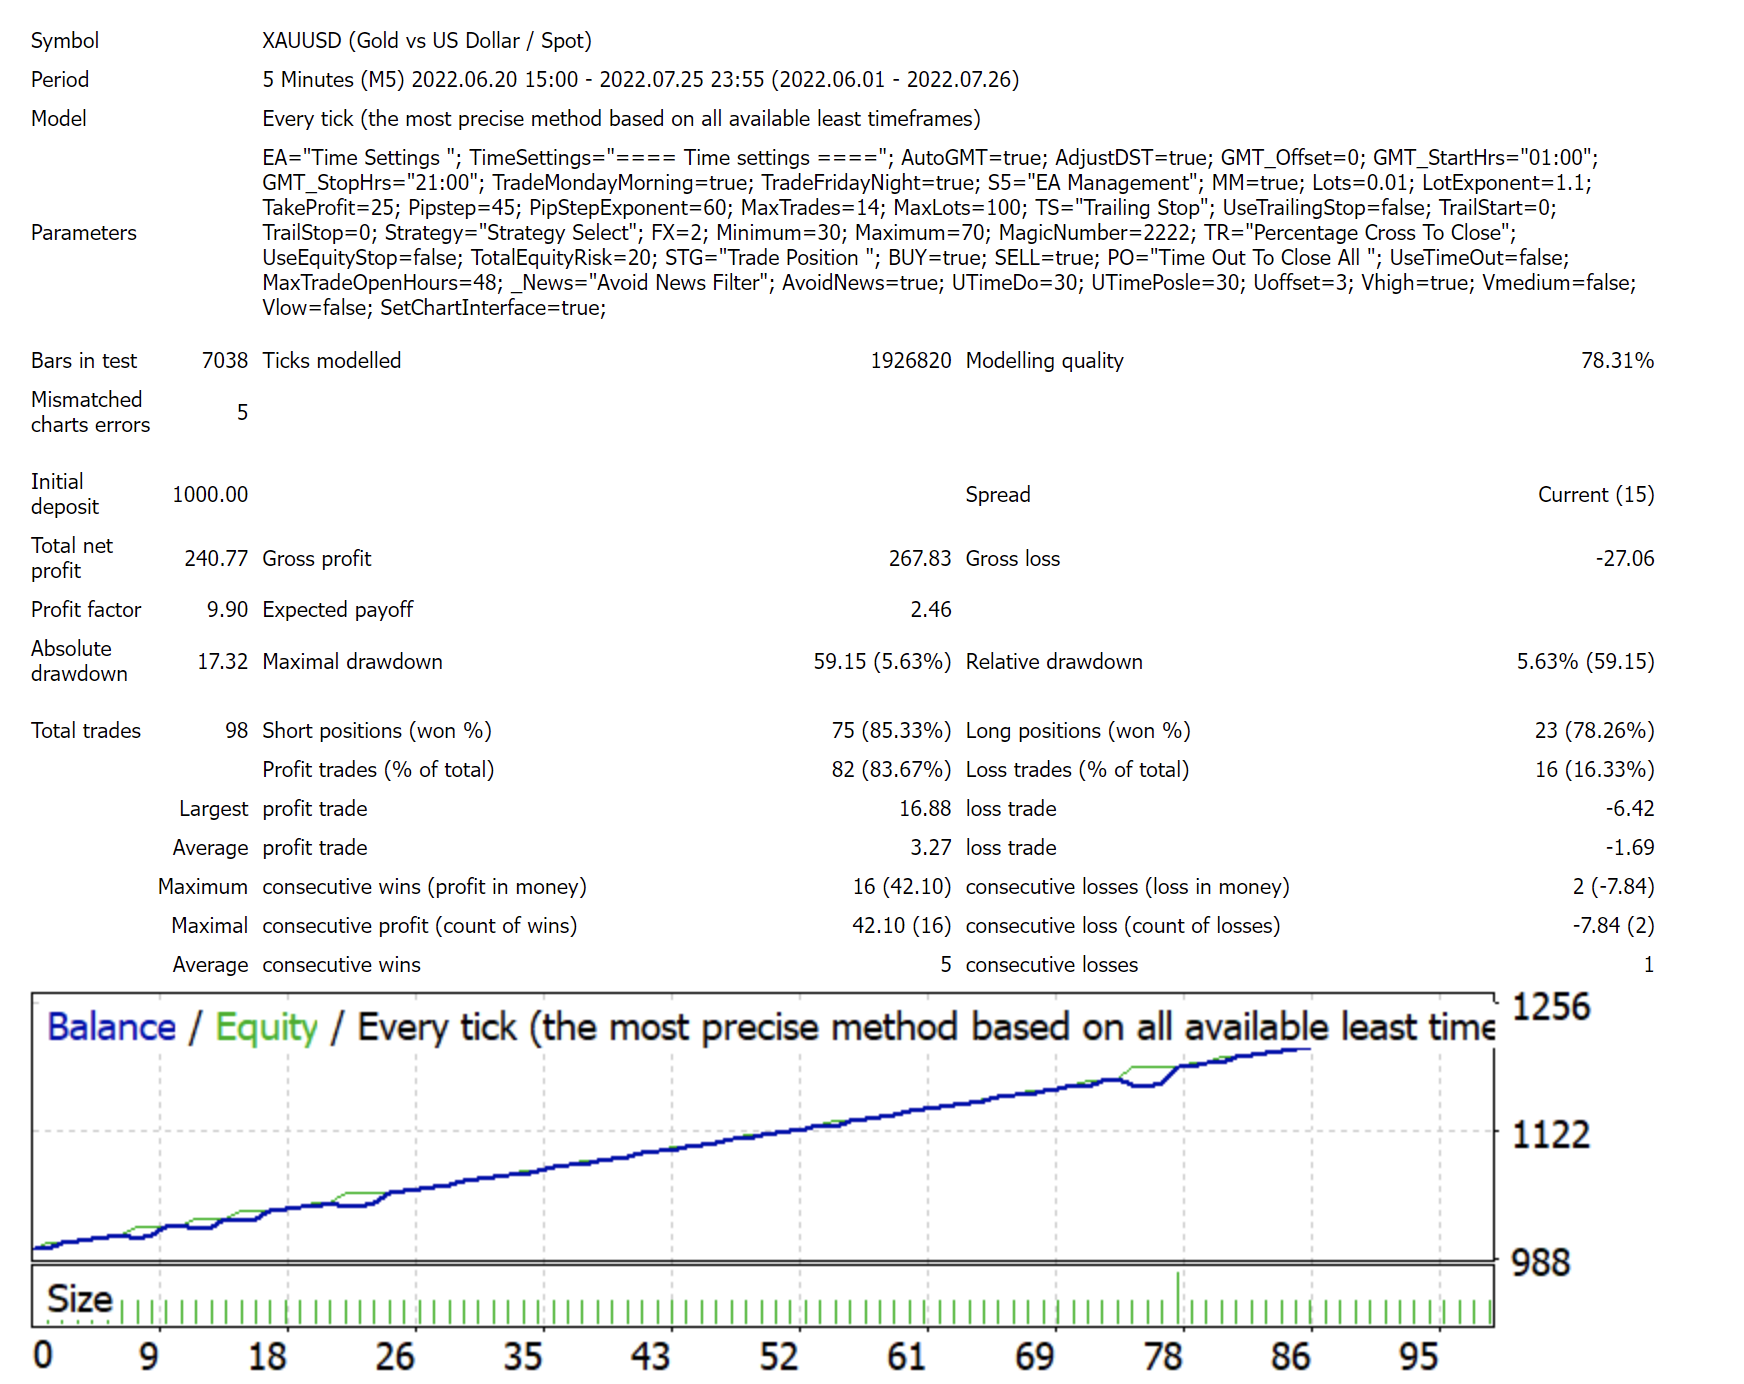Click the X-axis trade number 35
The width and height of the screenshot is (1744, 1384).
click(523, 1357)
